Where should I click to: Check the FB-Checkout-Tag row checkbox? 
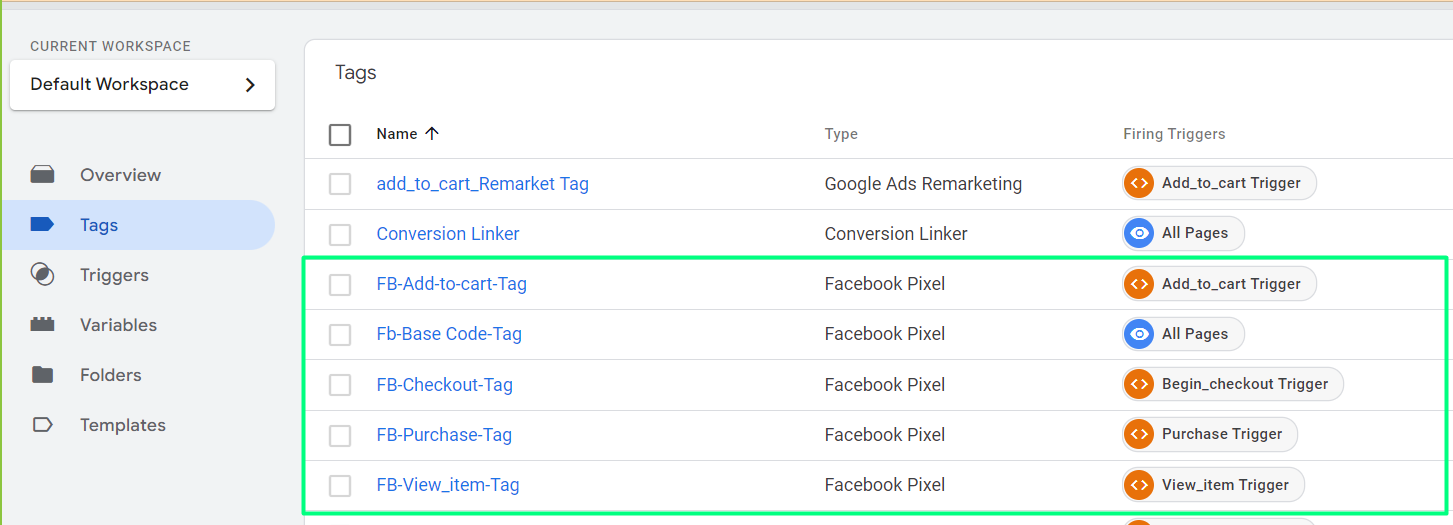[340, 385]
